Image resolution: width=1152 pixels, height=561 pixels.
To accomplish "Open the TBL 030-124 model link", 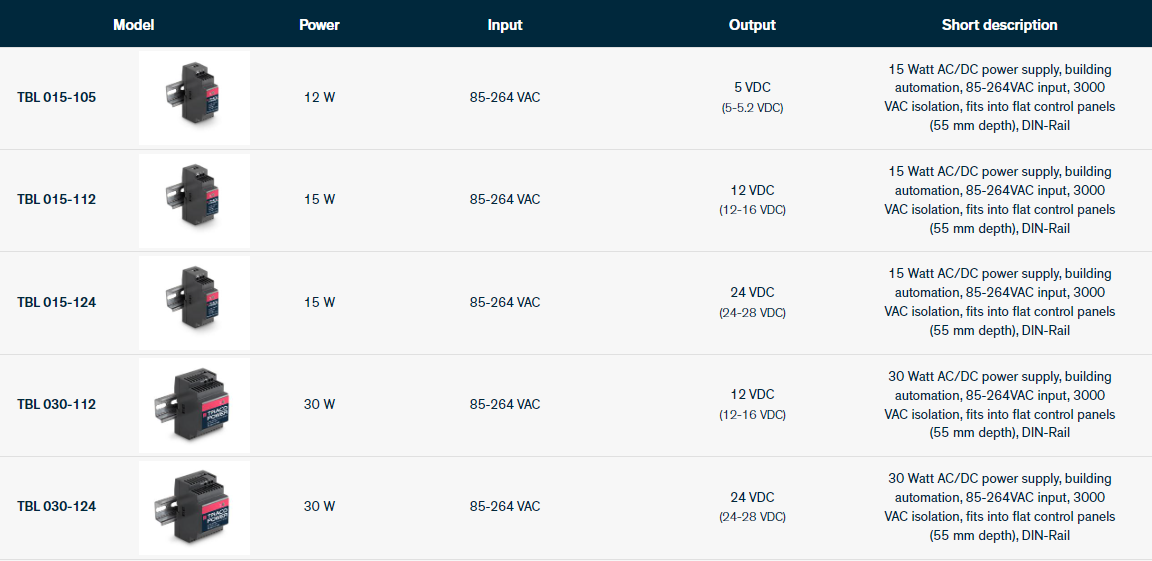I will click(57, 507).
